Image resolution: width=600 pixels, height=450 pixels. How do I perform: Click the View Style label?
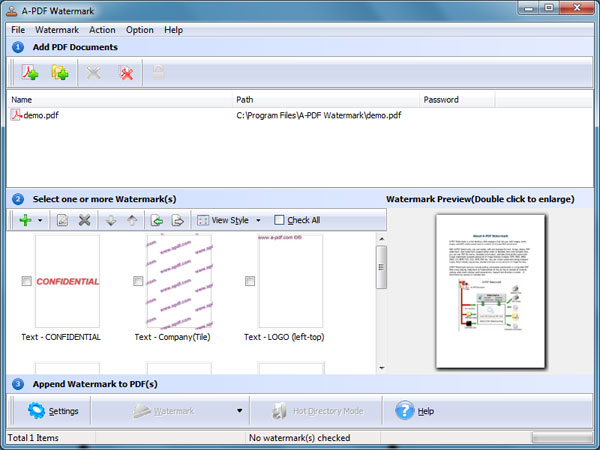pos(230,220)
